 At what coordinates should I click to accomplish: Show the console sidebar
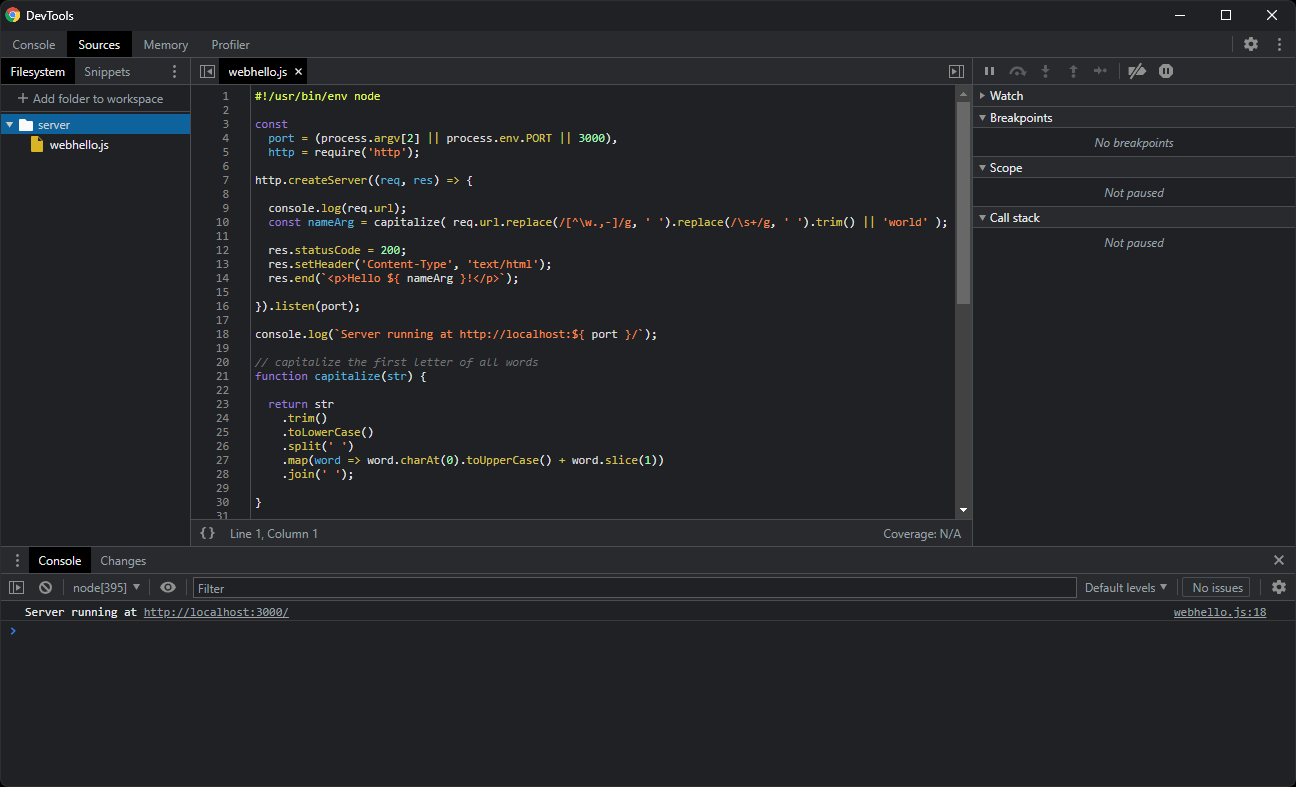16,587
